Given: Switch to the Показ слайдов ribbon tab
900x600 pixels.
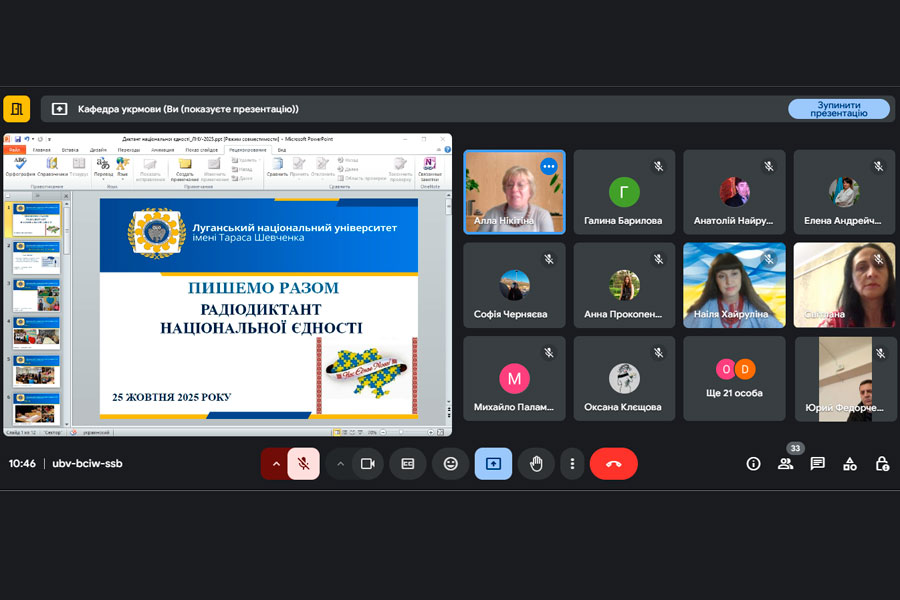Looking at the screenshot, I should point(201,150).
